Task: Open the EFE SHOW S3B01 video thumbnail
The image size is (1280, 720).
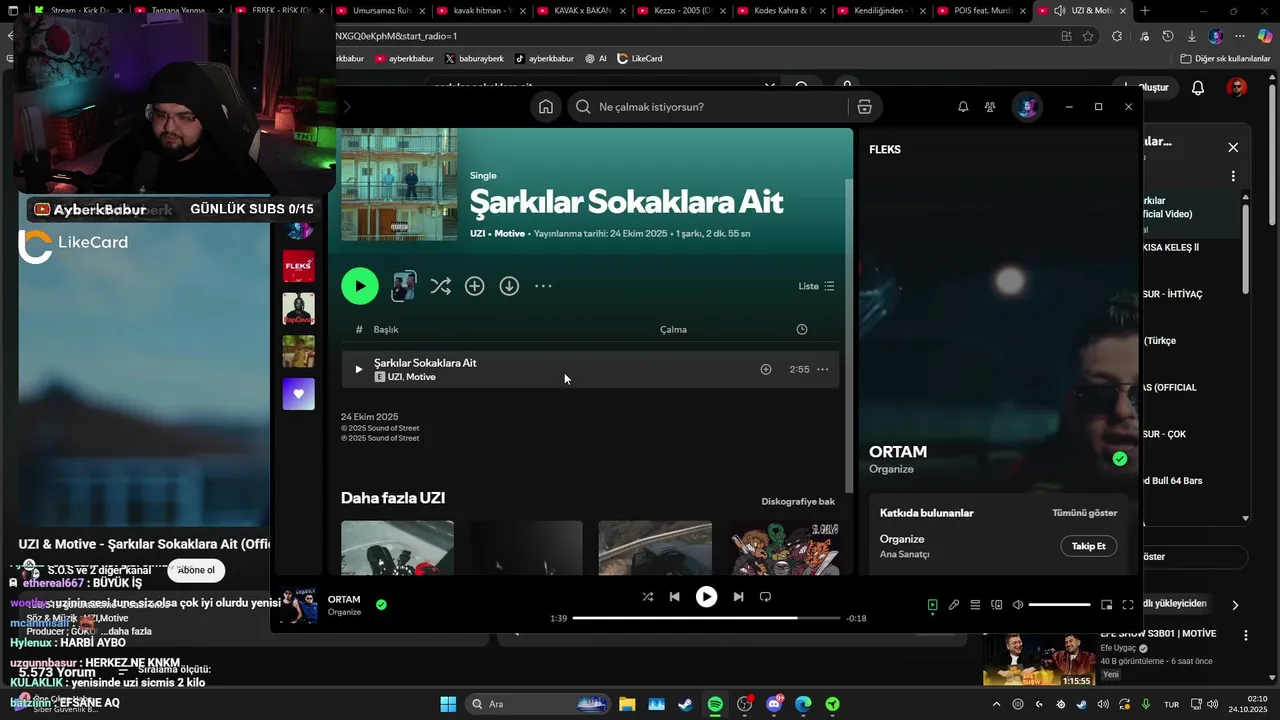Action: [x=1037, y=660]
